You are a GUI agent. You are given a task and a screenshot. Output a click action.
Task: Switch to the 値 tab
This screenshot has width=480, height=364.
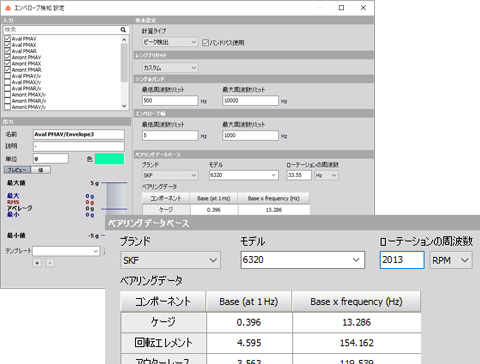click(x=41, y=170)
